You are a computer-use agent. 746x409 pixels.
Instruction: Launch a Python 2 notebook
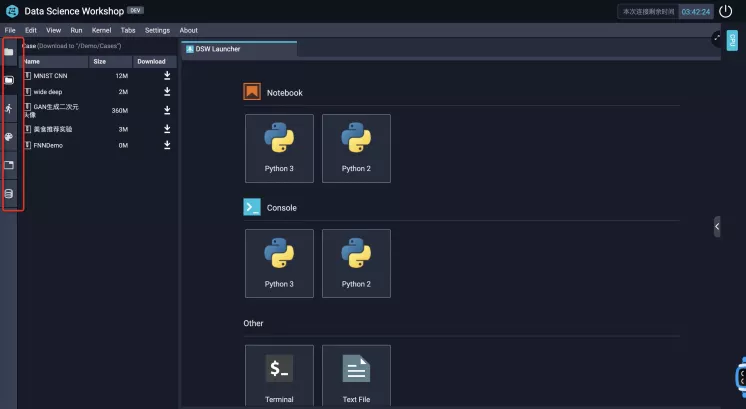(x=356, y=148)
